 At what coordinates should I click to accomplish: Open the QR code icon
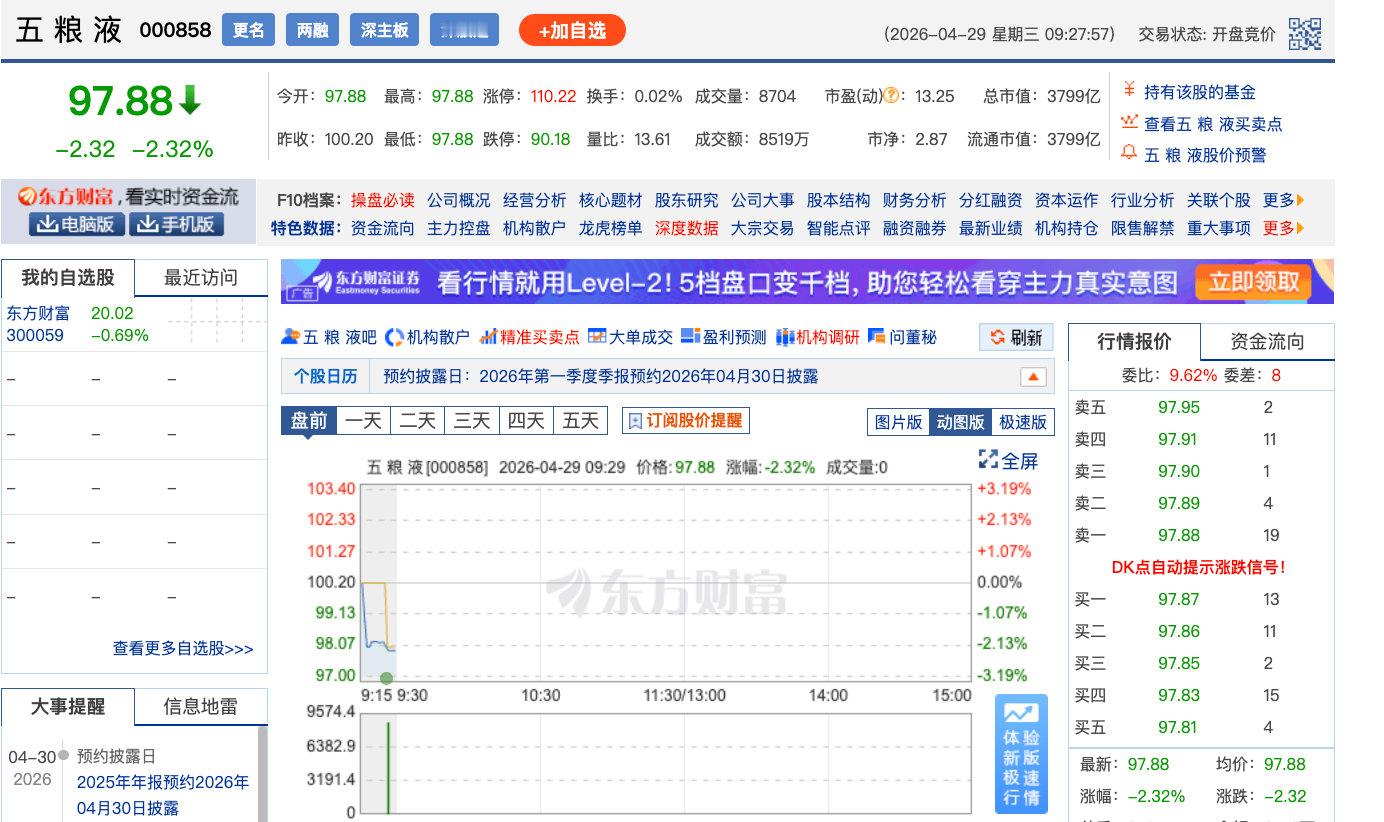(1305, 33)
